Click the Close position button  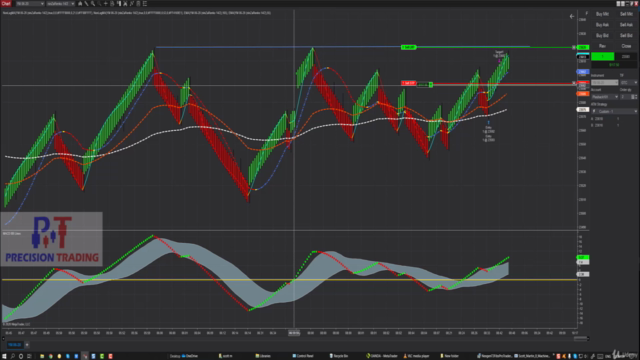(x=626, y=46)
